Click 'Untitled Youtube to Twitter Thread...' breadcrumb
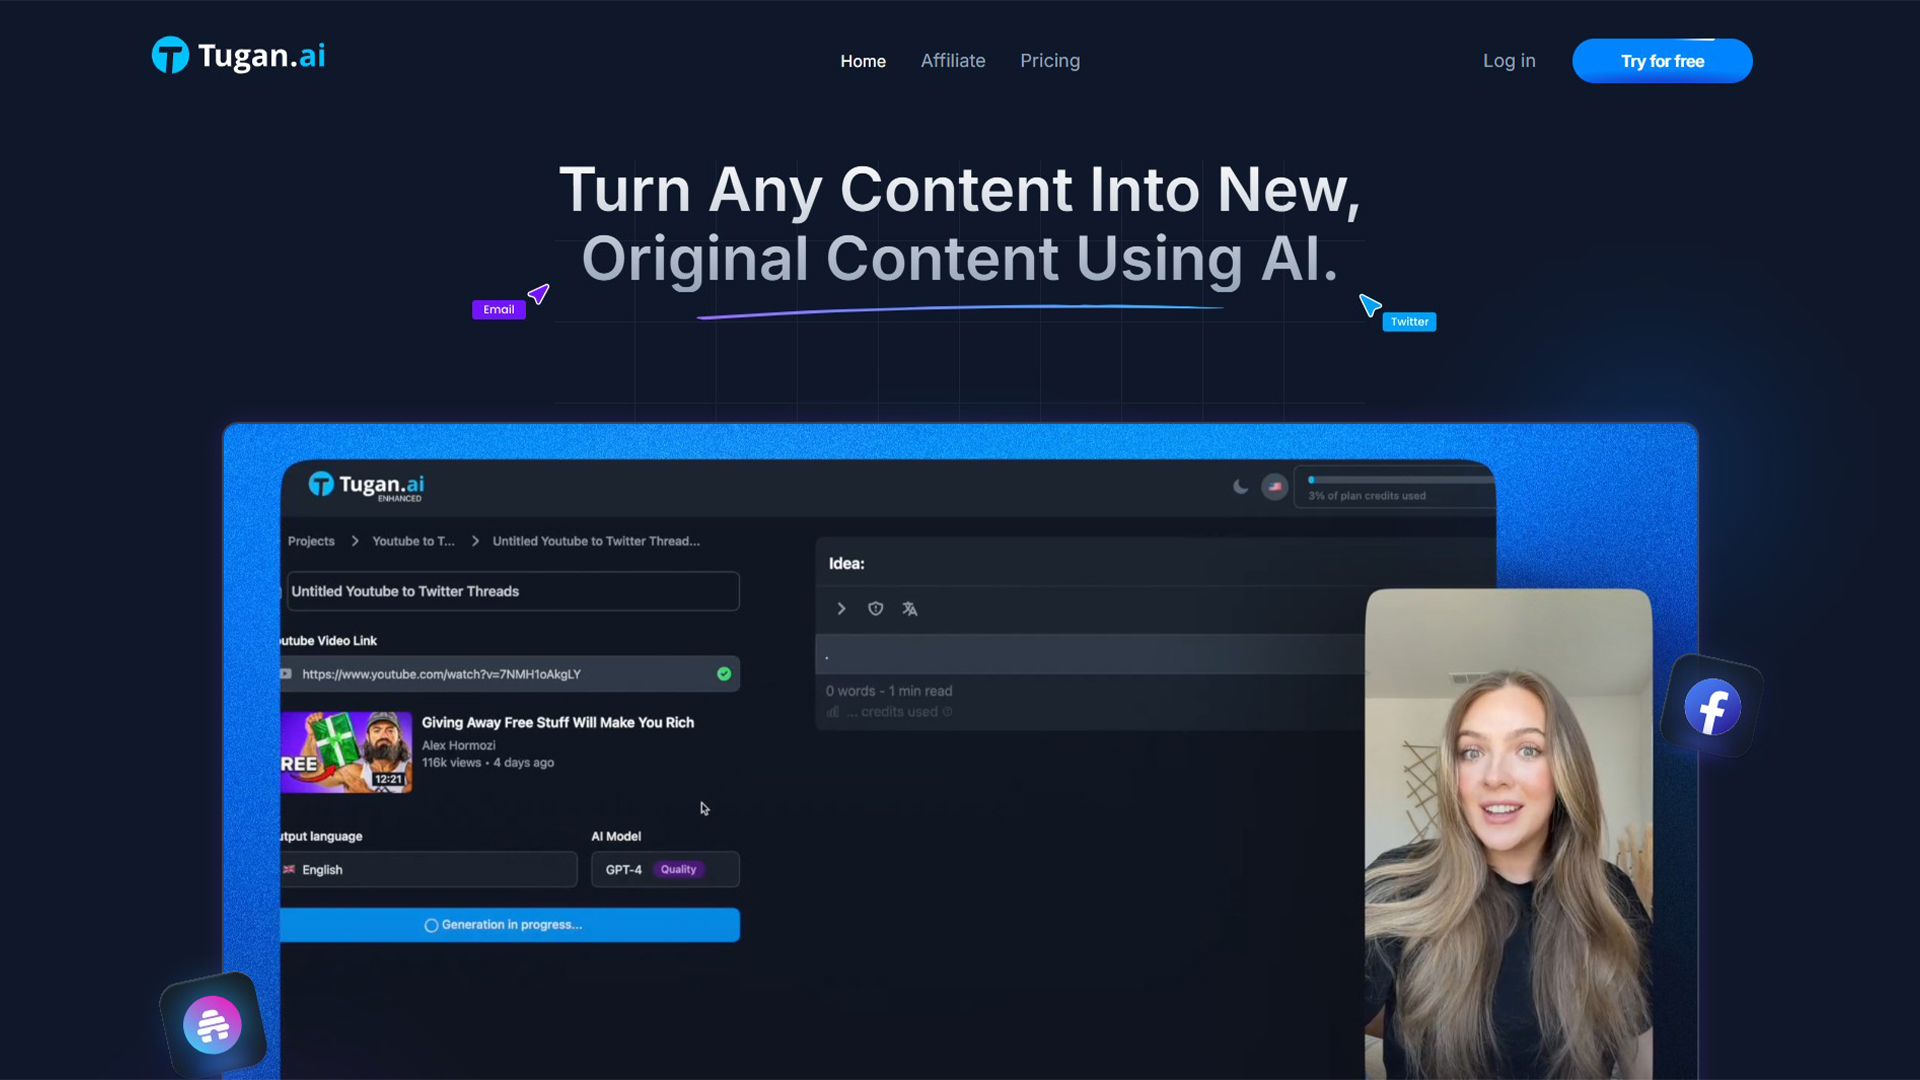 click(x=596, y=541)
